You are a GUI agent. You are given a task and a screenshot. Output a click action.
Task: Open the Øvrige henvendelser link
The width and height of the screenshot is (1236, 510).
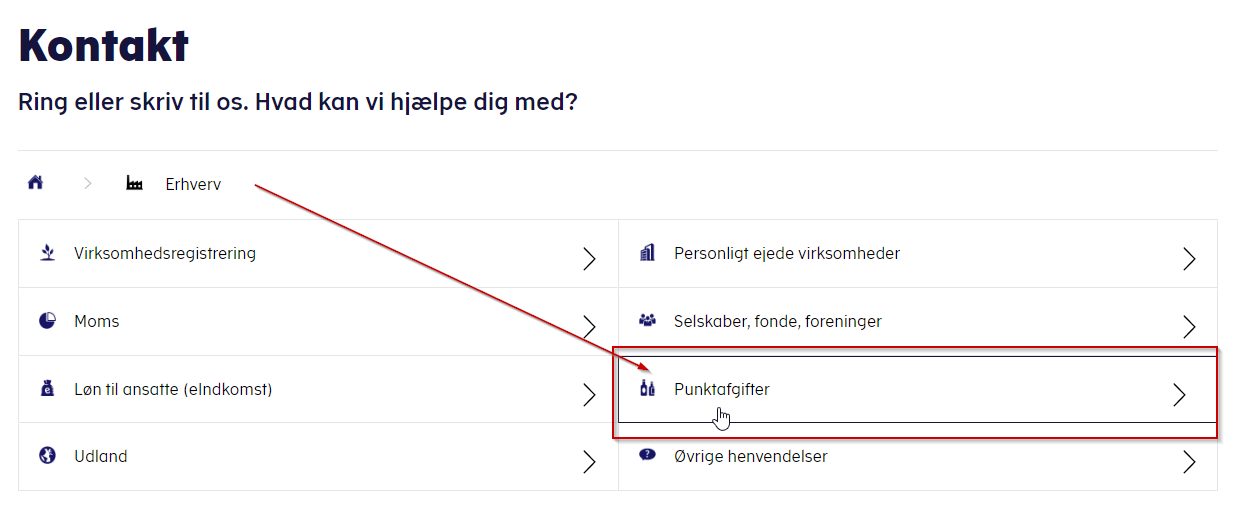(x=750, y=456)
